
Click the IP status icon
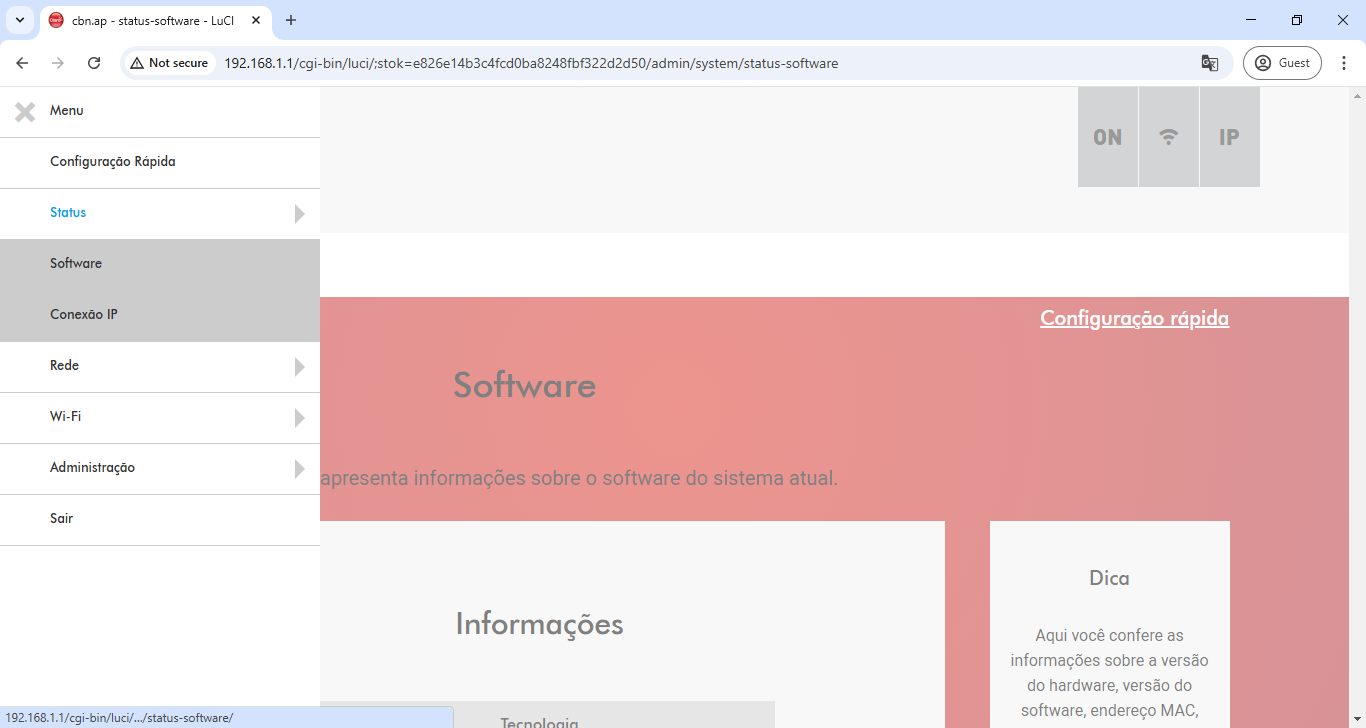click(x=1229, y=138)
